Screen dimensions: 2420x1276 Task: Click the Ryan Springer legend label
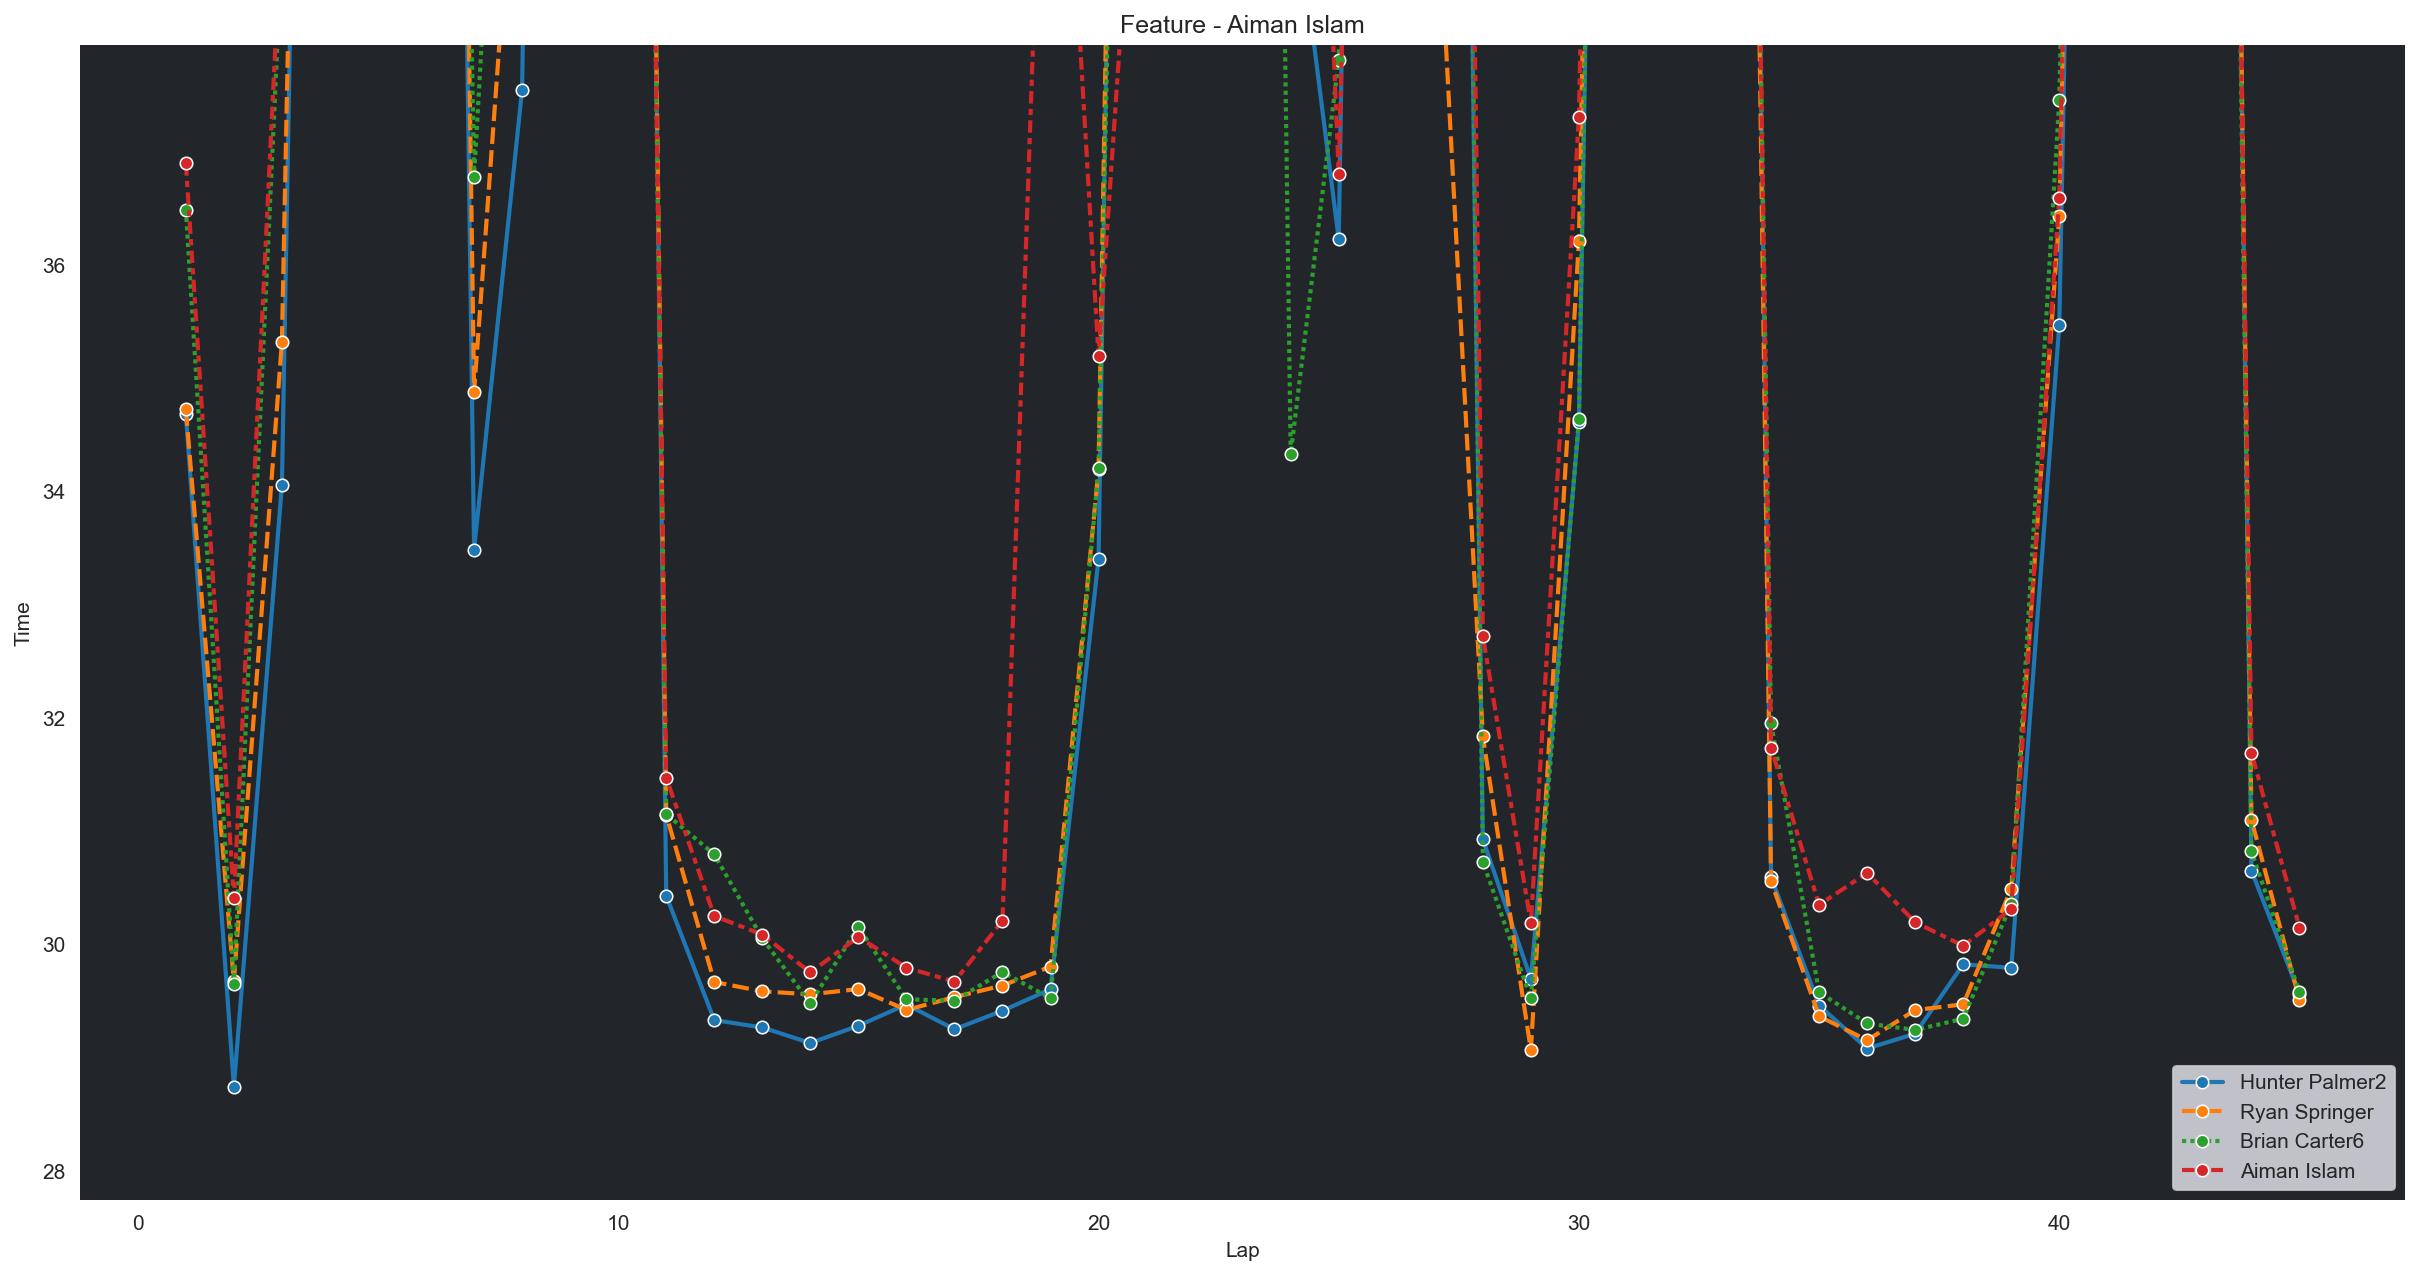coord(2306,1111)
